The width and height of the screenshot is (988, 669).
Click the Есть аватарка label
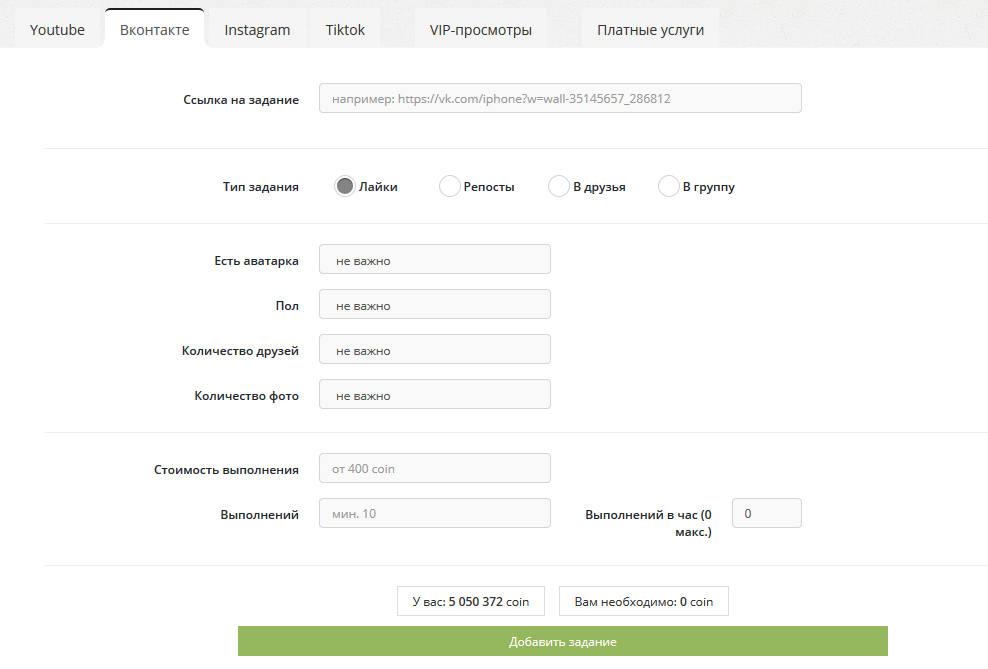tap(256, 261)
